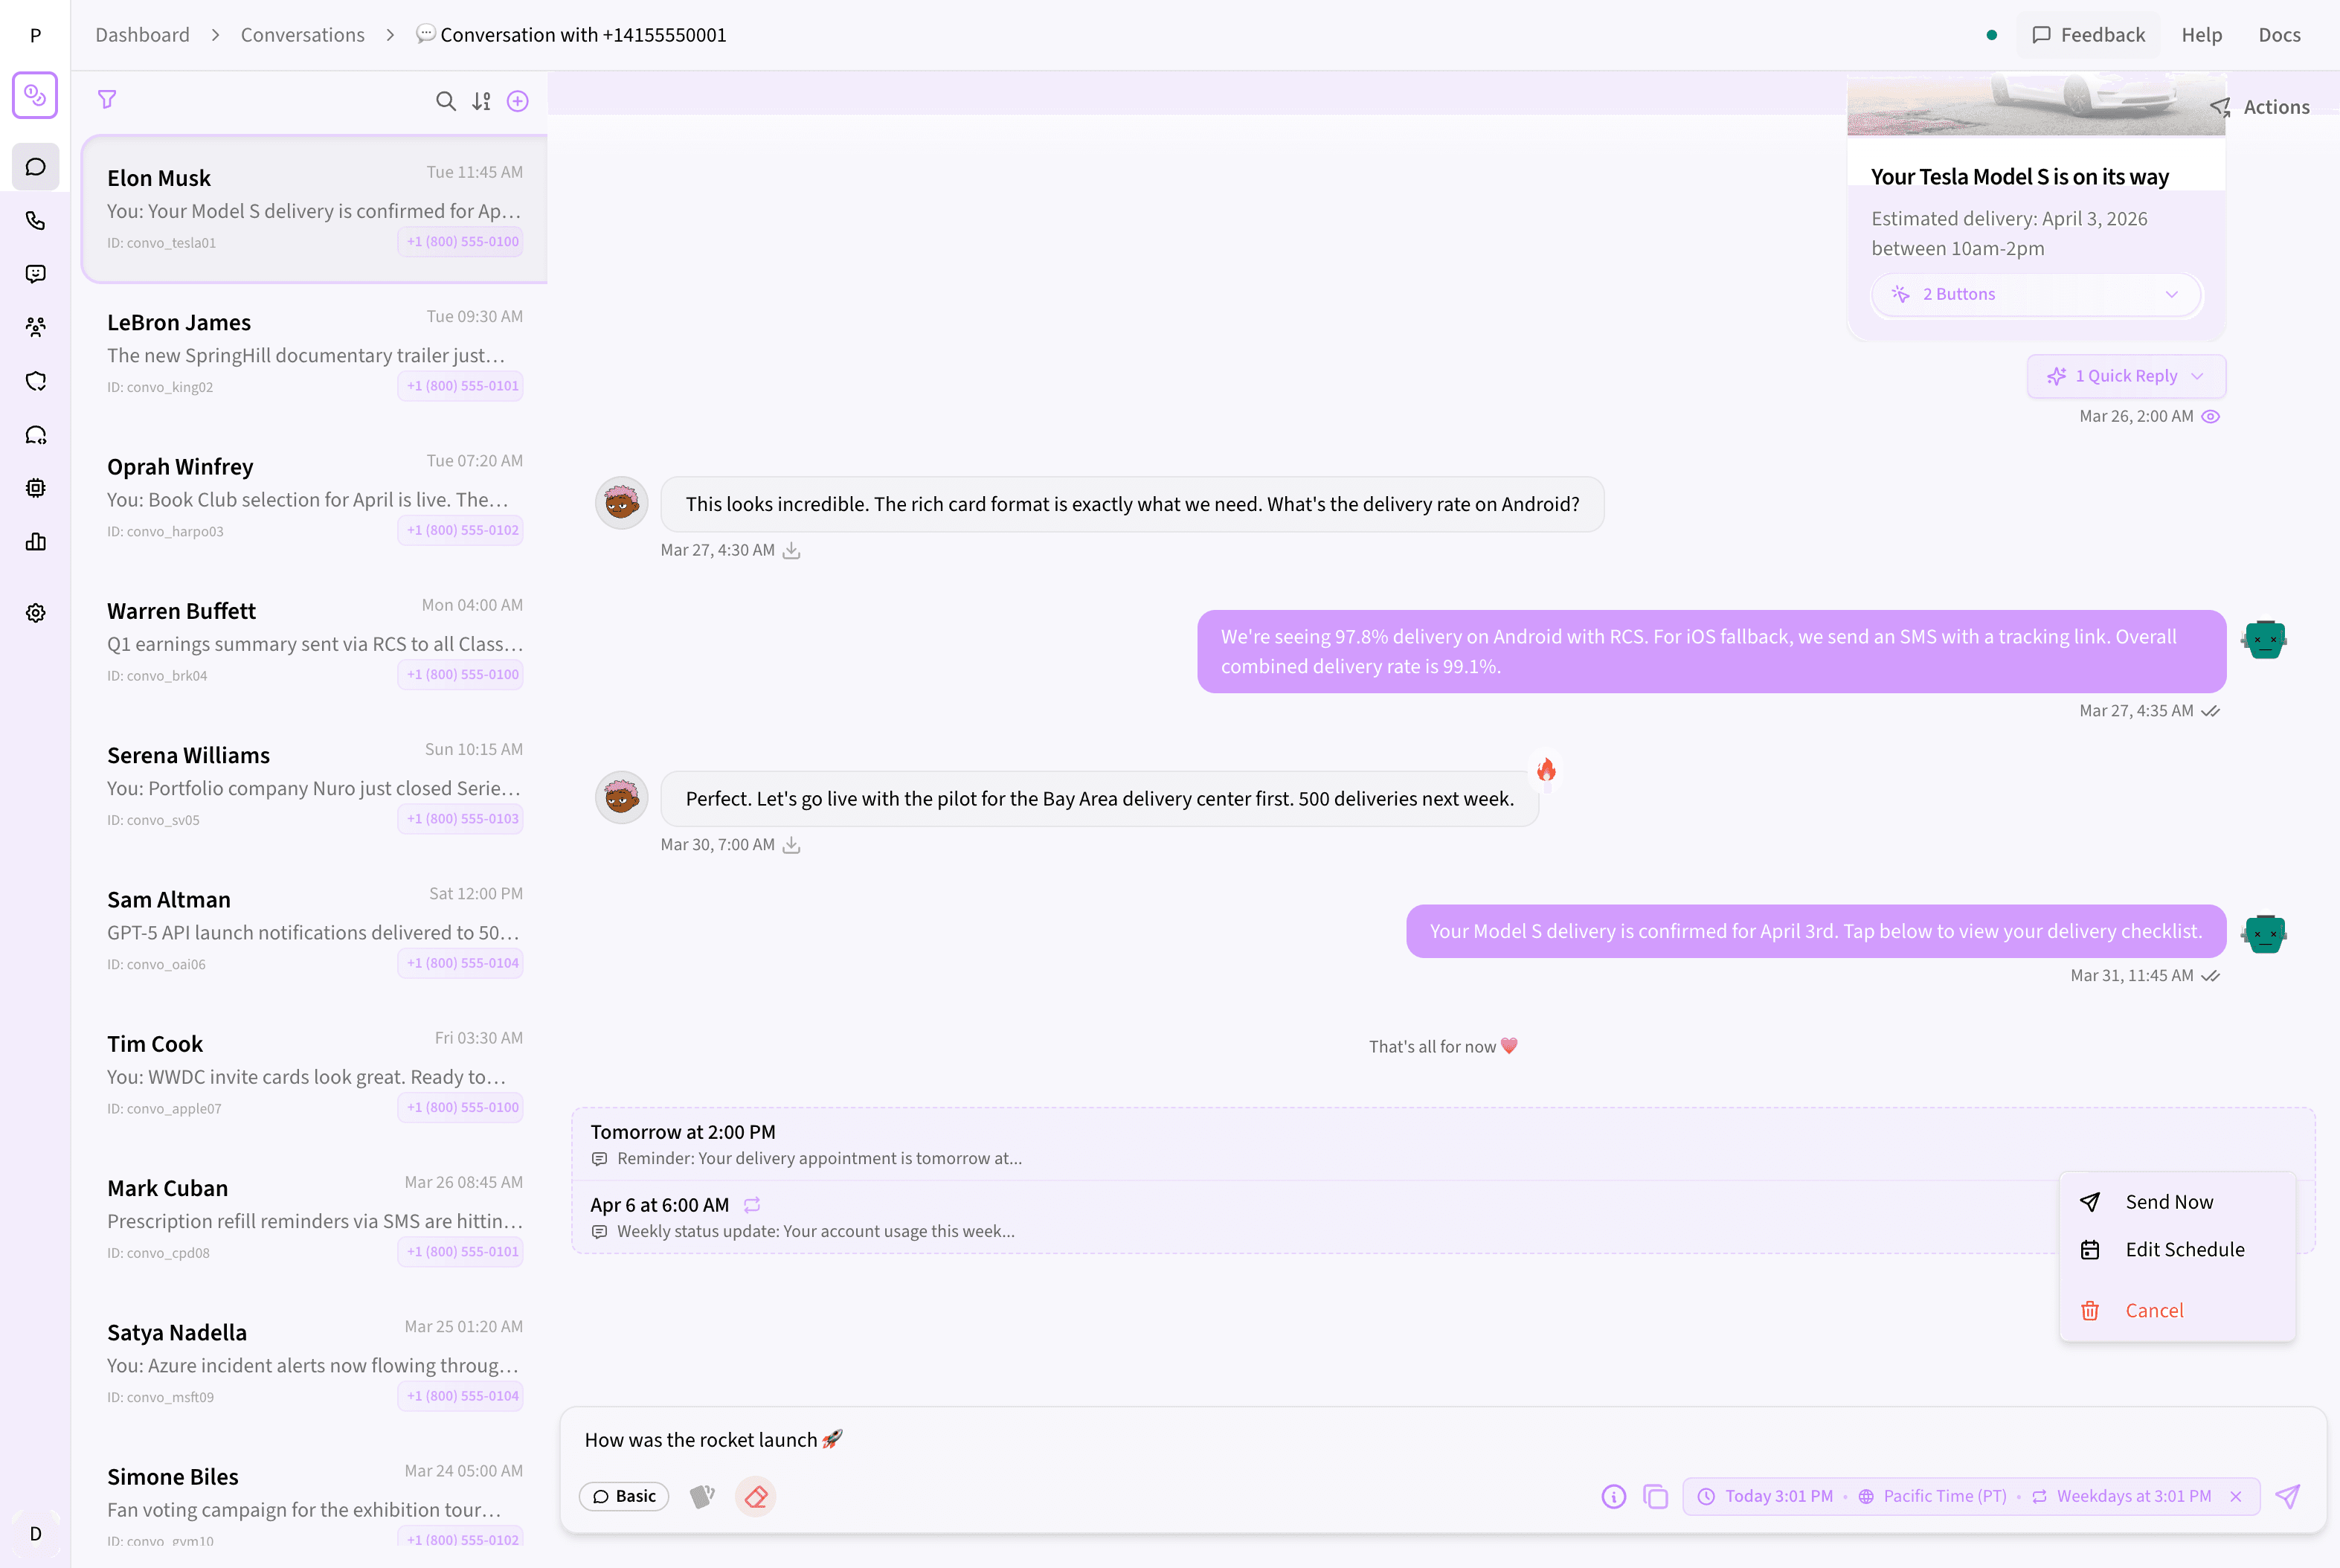
Task: Open the Basic message type selector
Action: pos(624,1496)
